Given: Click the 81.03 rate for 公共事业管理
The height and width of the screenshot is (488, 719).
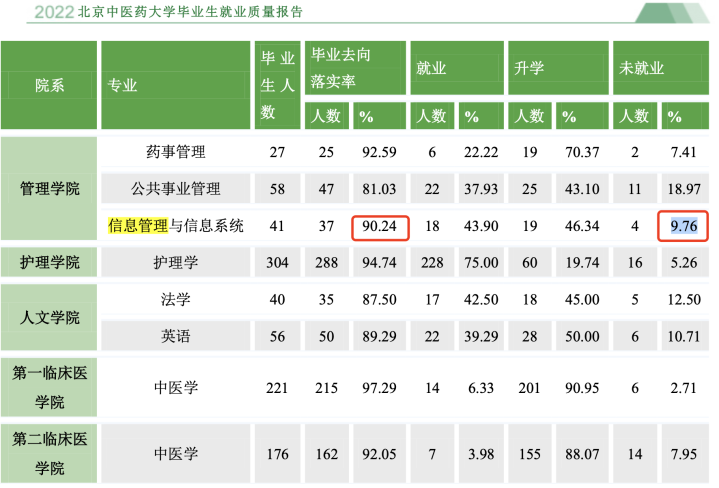Looking at the screenshot, I should point(379,189).
